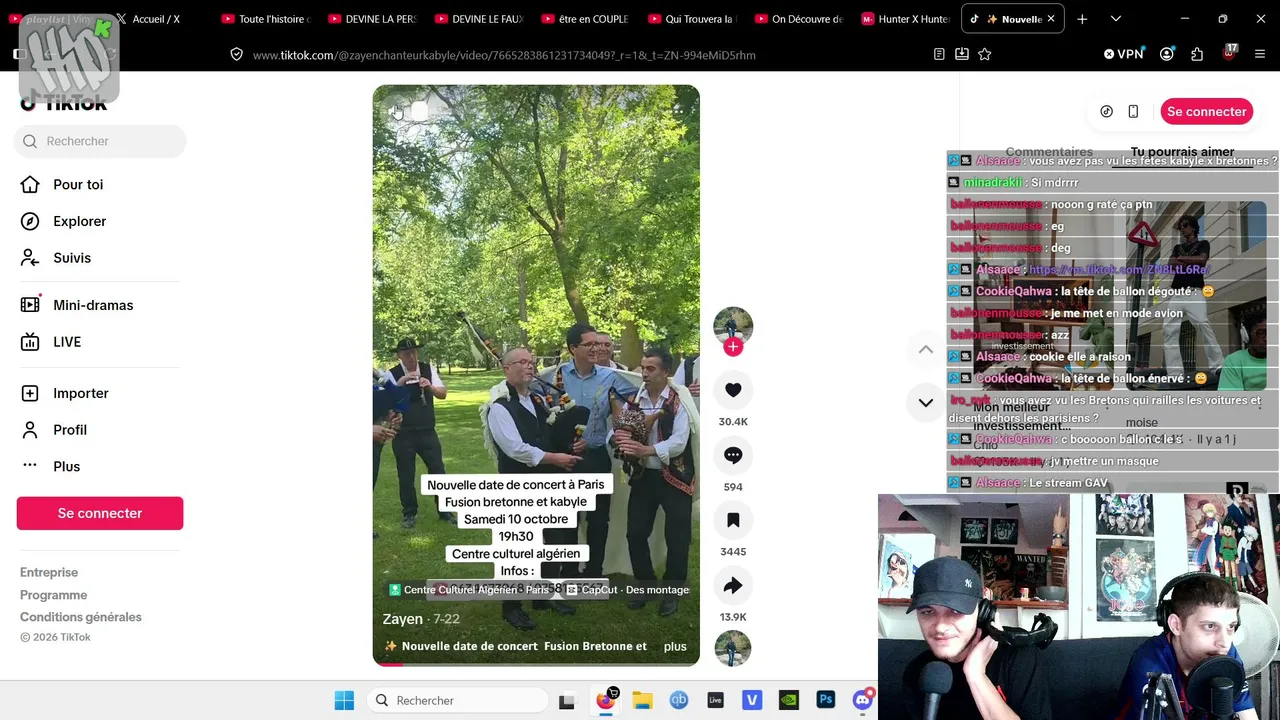1280x720 pixels.
Task: Open Zayen username on the video
Action: (403, 619)
